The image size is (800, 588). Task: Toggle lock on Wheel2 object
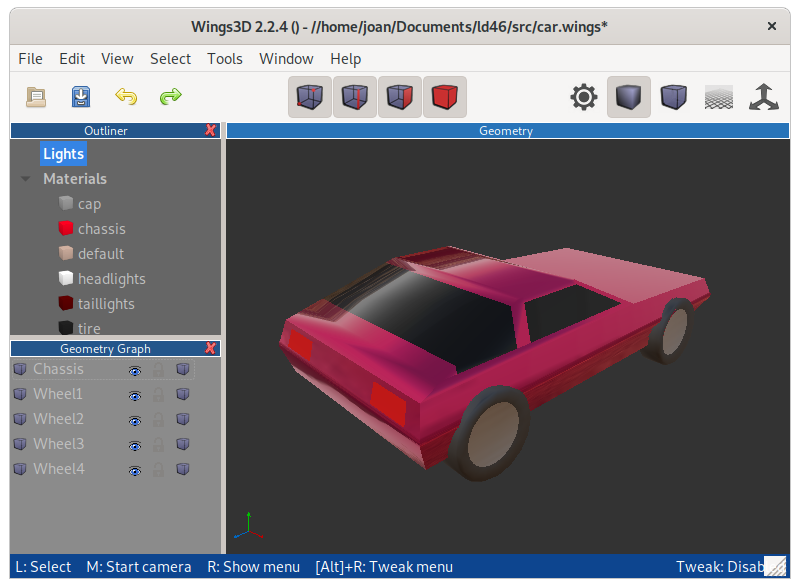[x=159, y=420]
